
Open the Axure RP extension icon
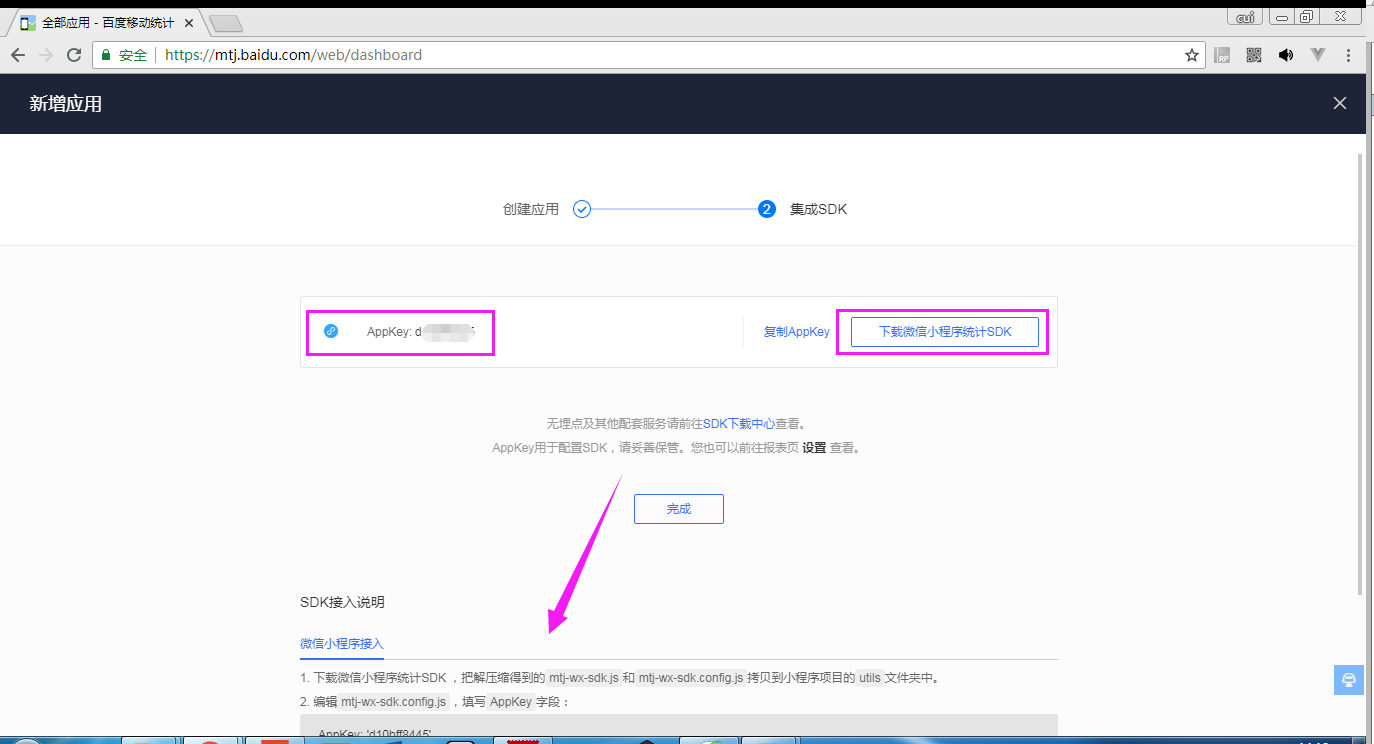pos(1222,55)
